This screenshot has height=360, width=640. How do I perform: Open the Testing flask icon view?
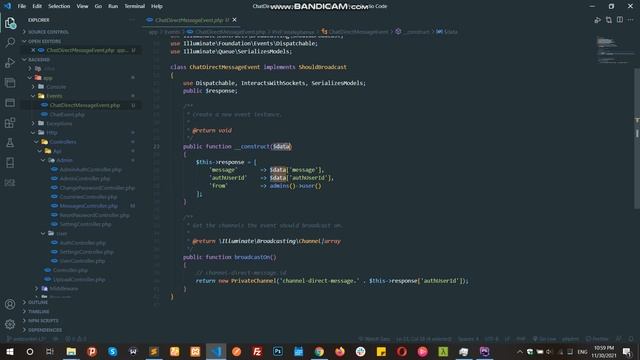10,142
